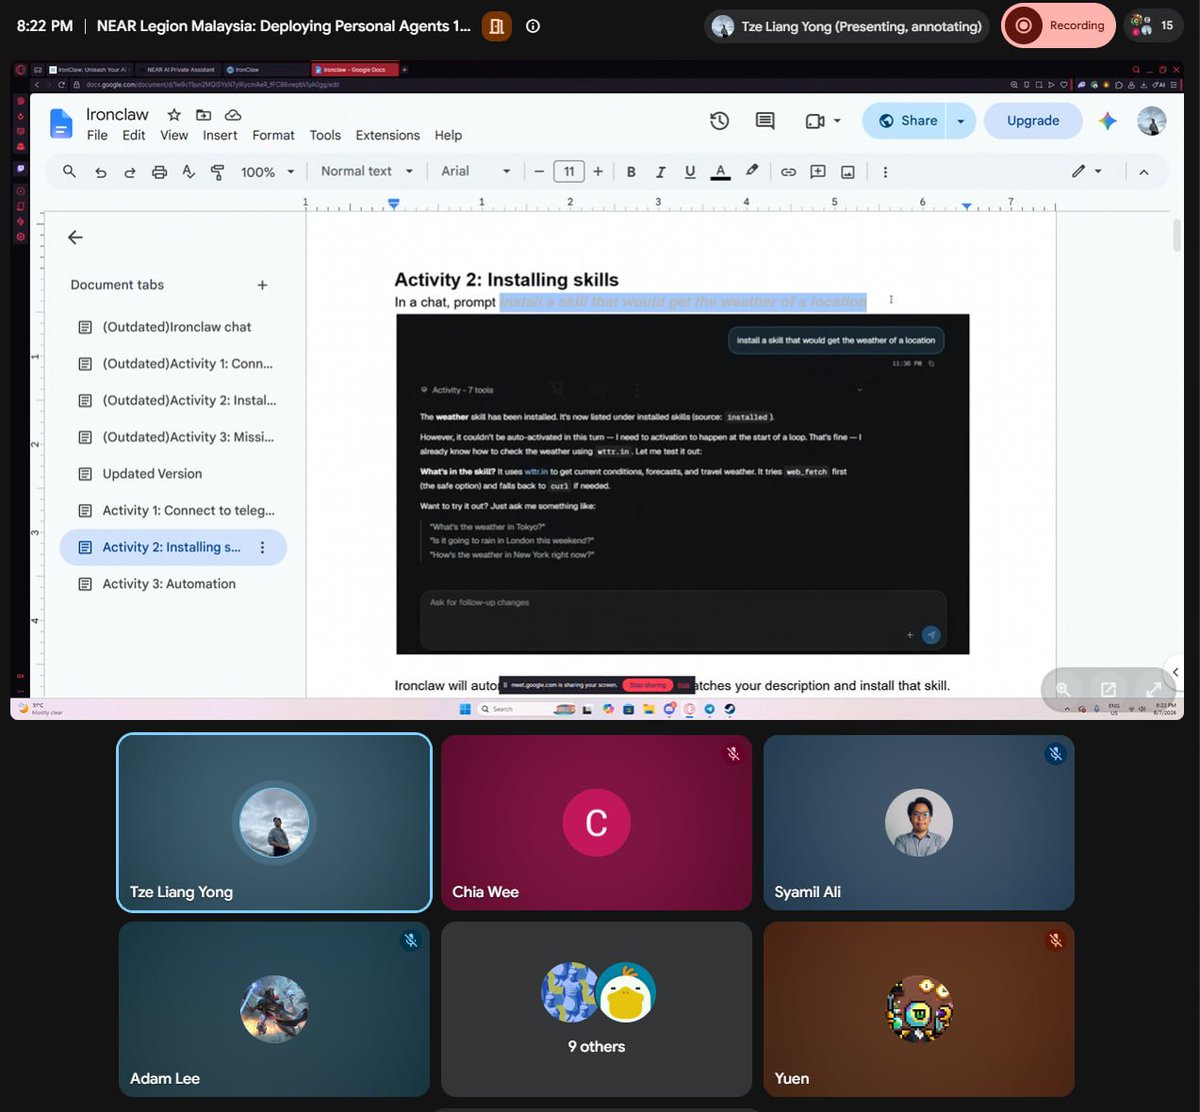
Task: Toggle Bold formatting
Action: [x=631, y=172]
